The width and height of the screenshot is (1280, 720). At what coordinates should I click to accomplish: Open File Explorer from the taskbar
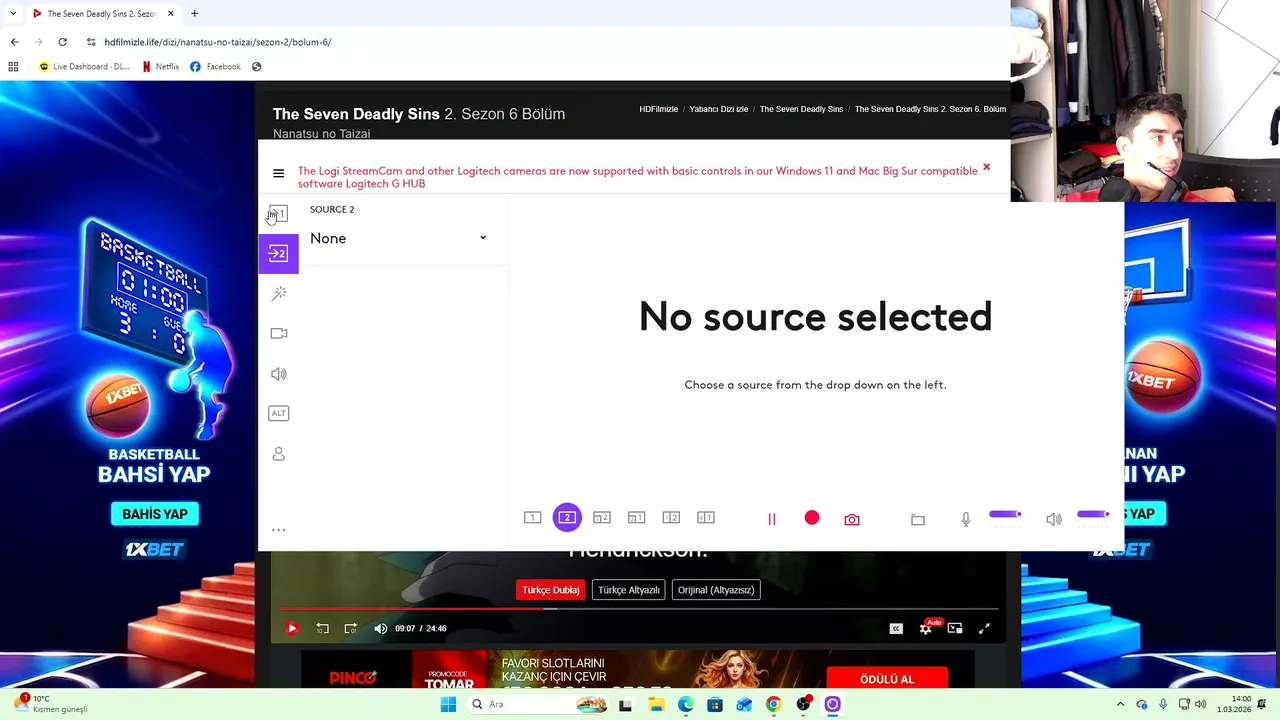[x=656, y=704]
